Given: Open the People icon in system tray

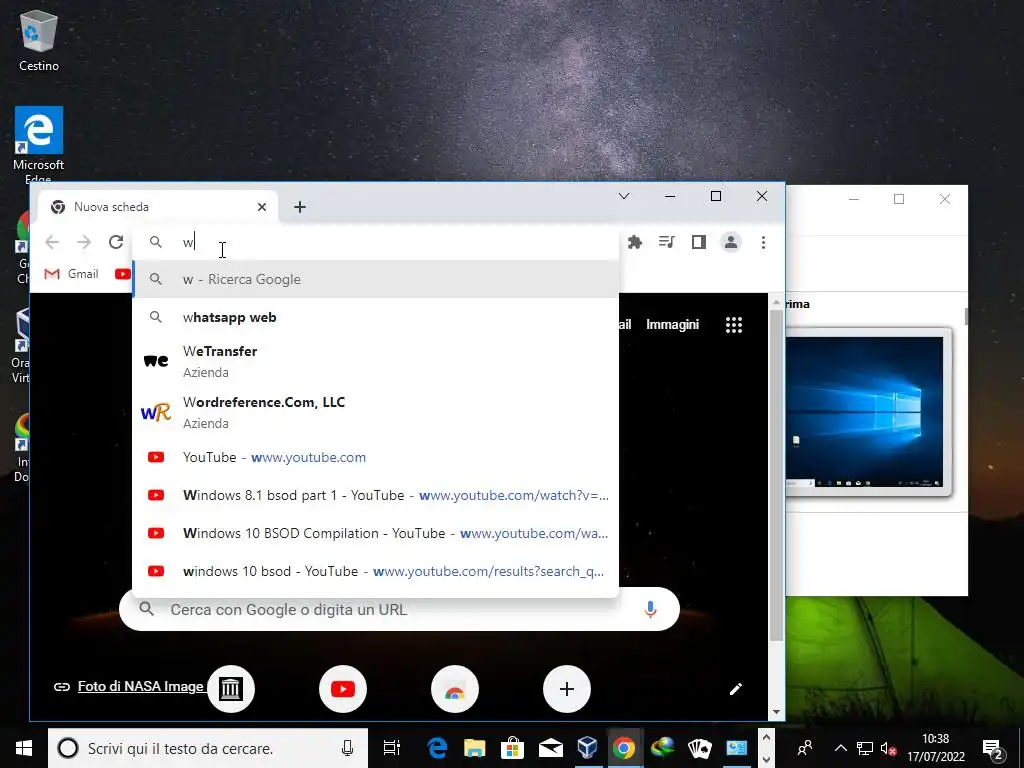Looking at the screenshot, I should tap(805, 748).
